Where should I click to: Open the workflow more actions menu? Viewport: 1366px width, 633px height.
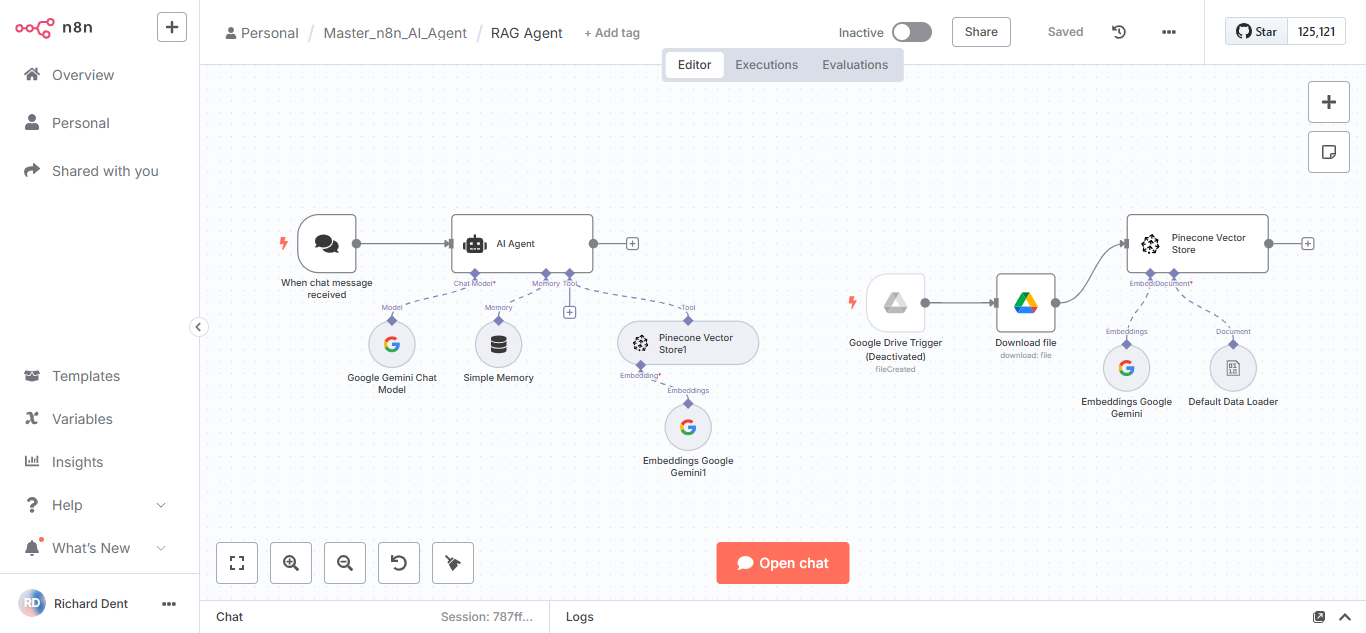(1169, 32)
